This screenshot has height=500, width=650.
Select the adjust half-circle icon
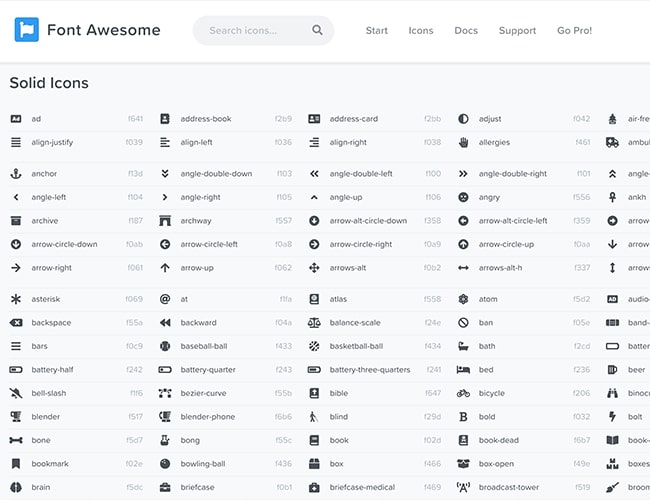(x=463, y=119)
